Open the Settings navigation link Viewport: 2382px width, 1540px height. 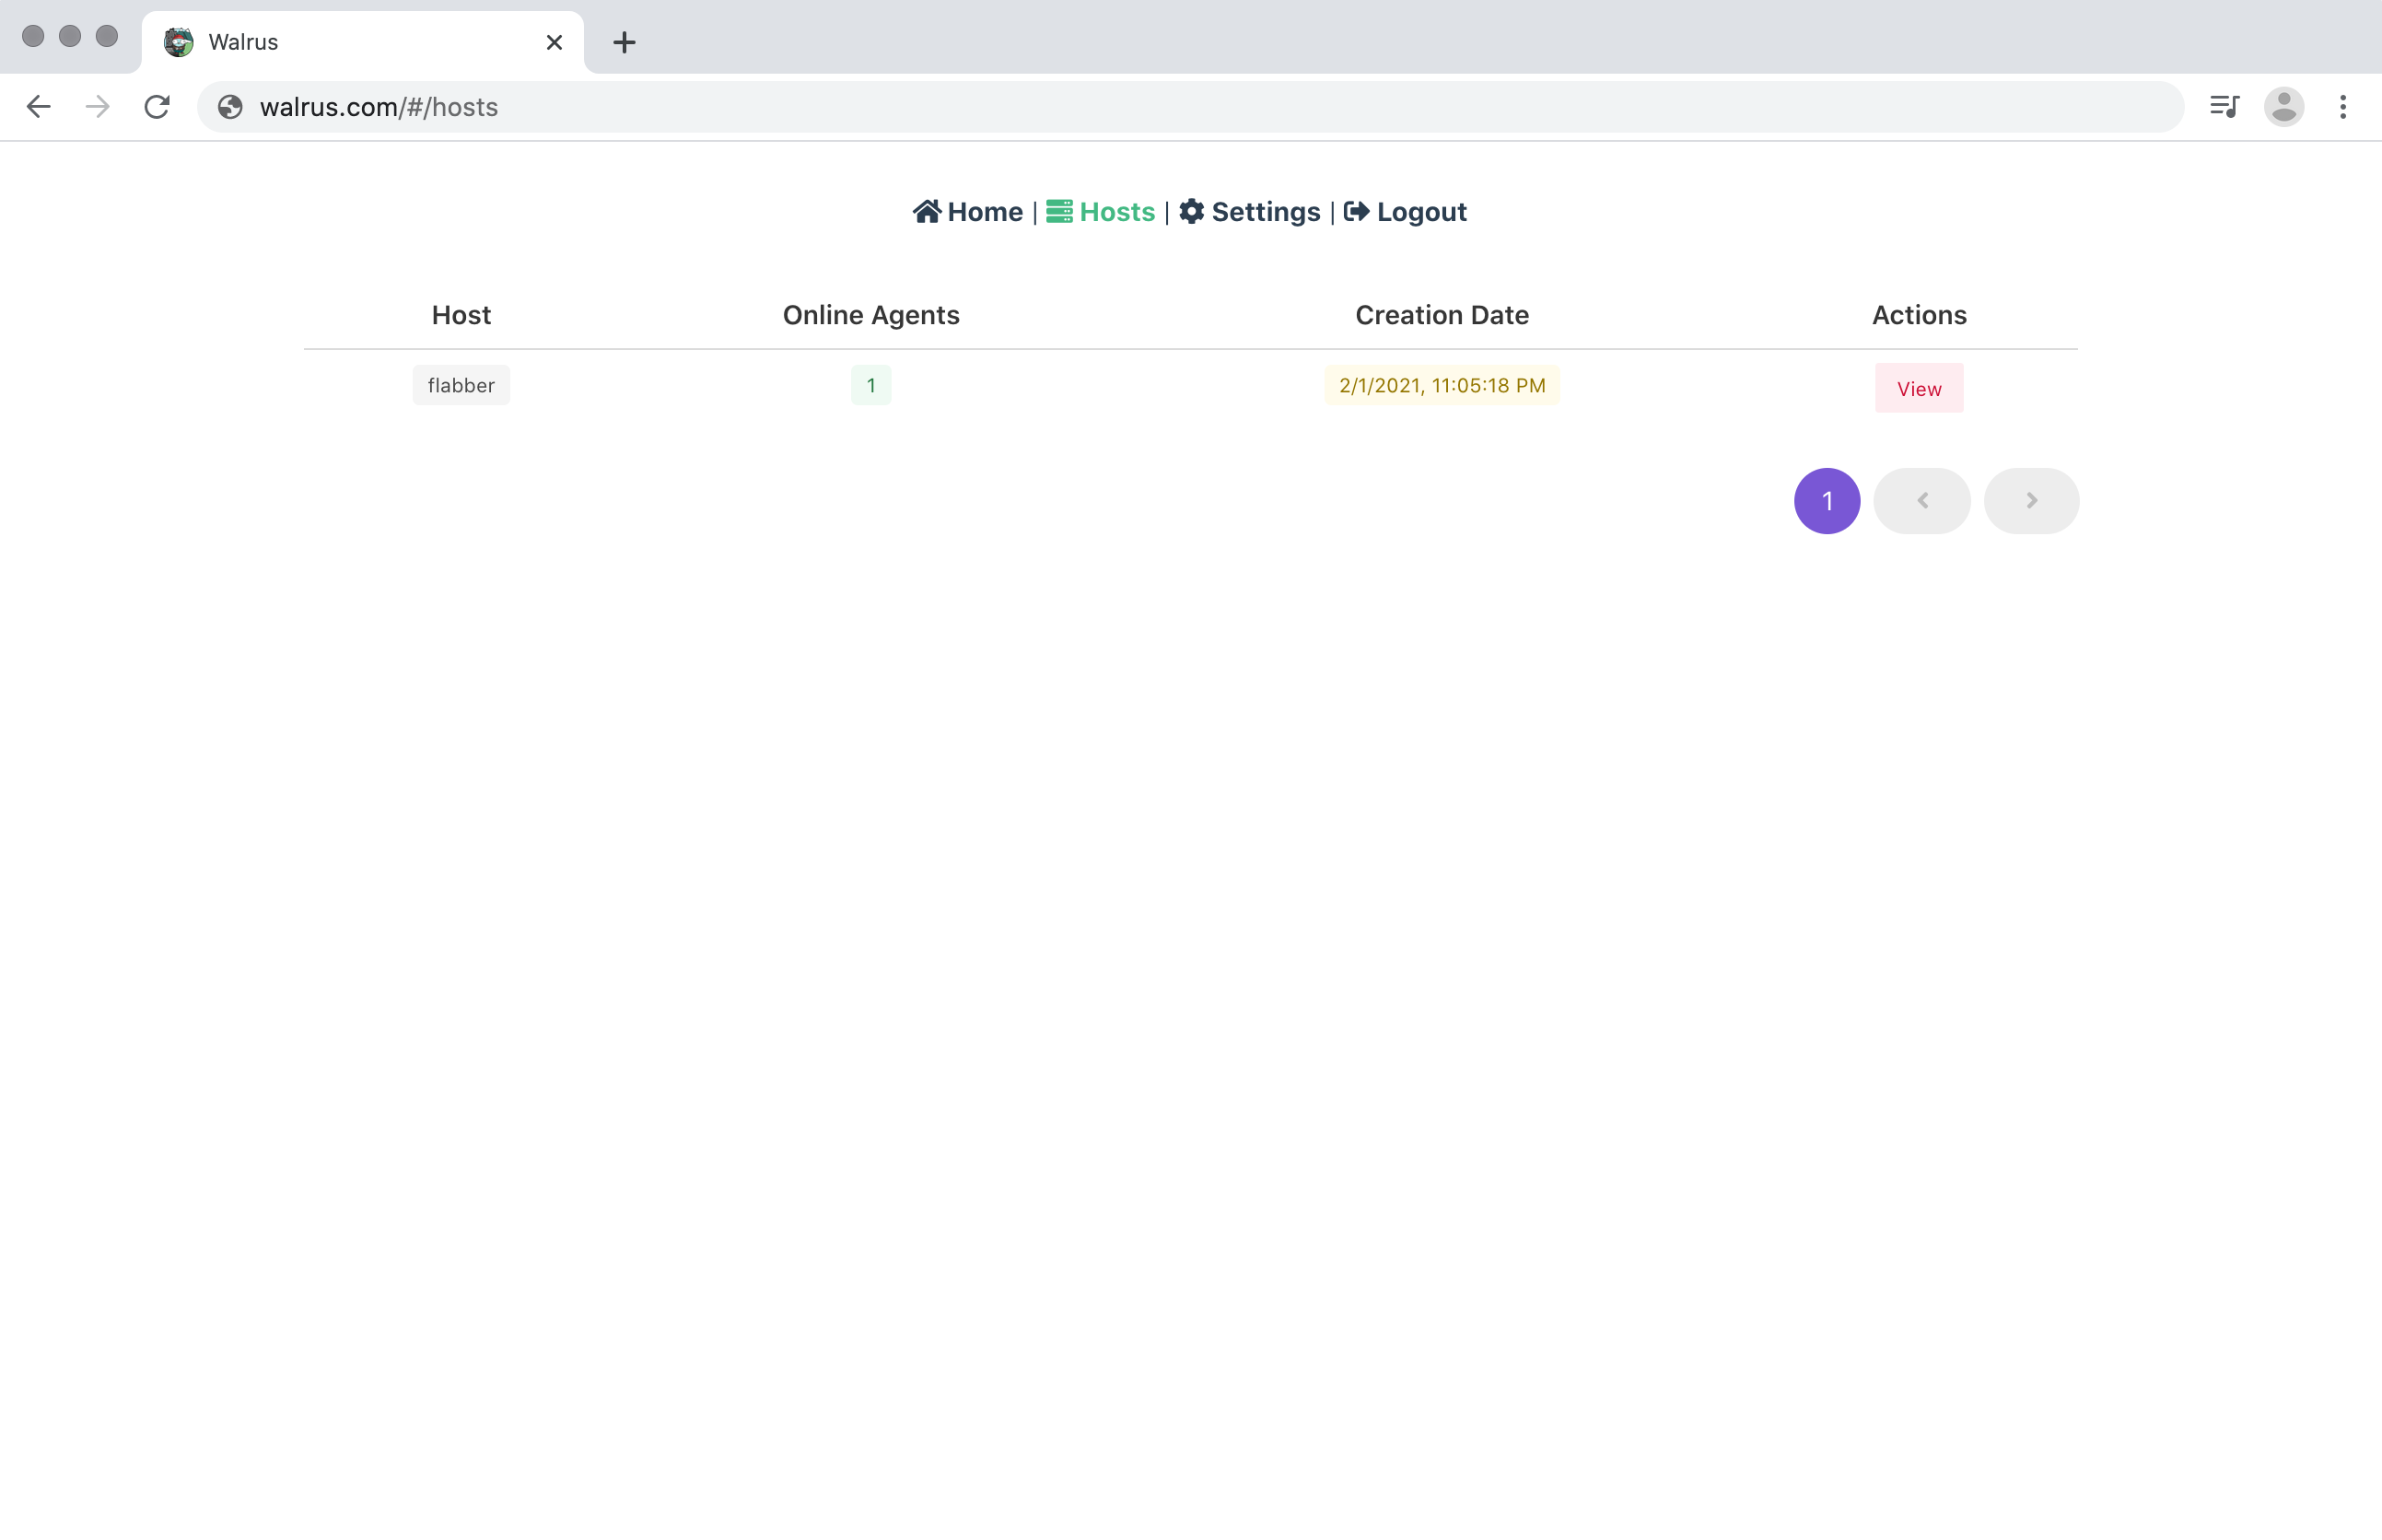[x=1265, y=212]
